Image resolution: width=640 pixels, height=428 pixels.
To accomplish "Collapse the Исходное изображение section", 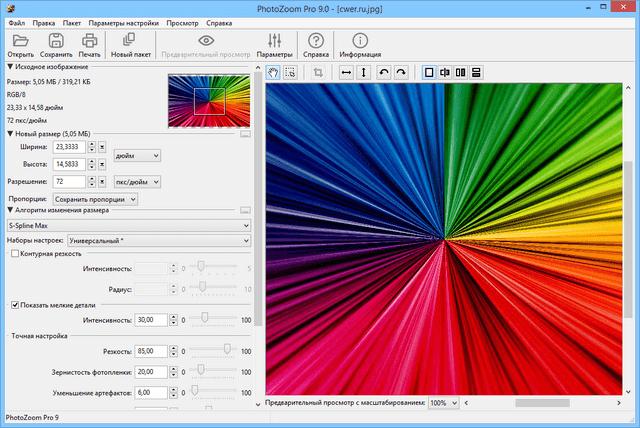I will pos(10,65).
